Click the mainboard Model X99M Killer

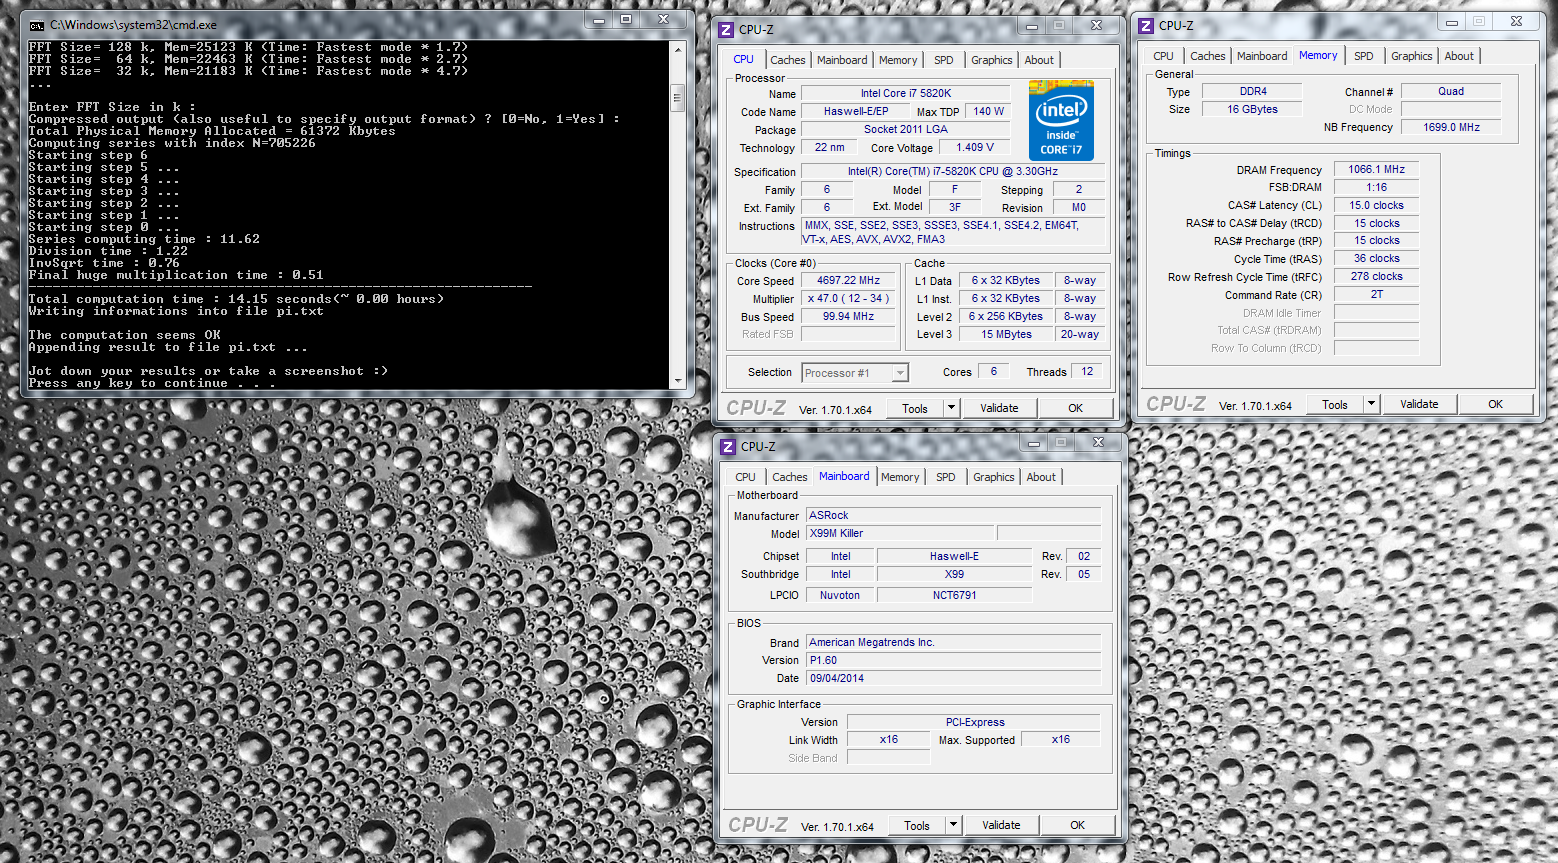coord(900,534)
